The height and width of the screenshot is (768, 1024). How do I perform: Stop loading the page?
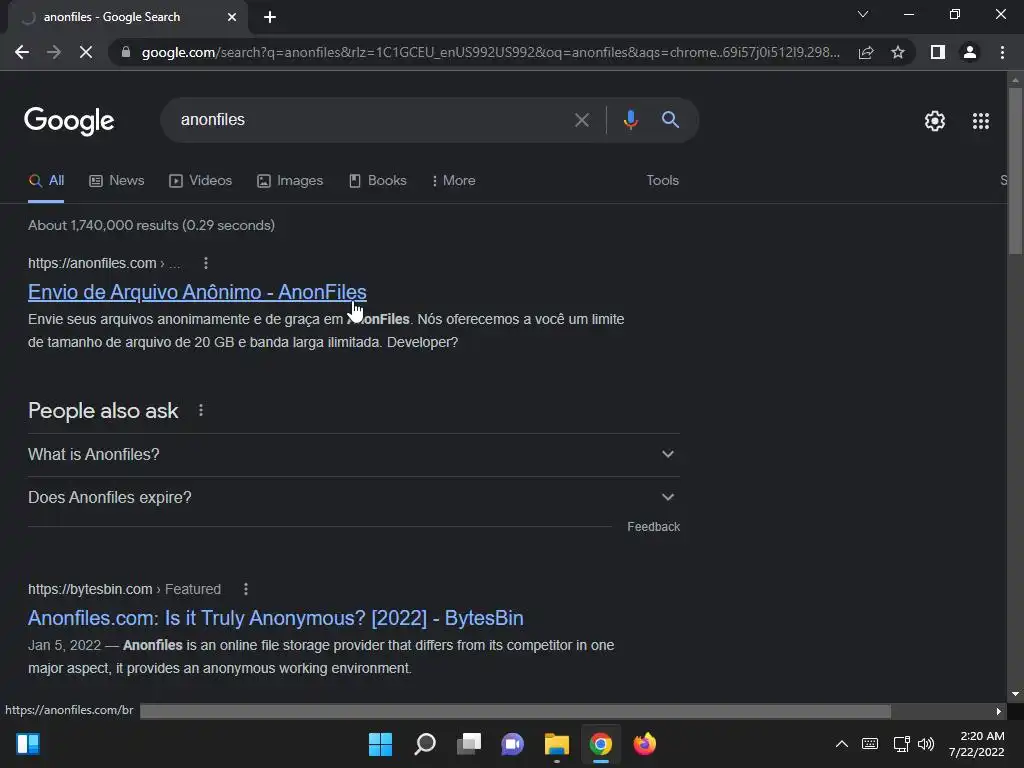[x=86, y=52]
